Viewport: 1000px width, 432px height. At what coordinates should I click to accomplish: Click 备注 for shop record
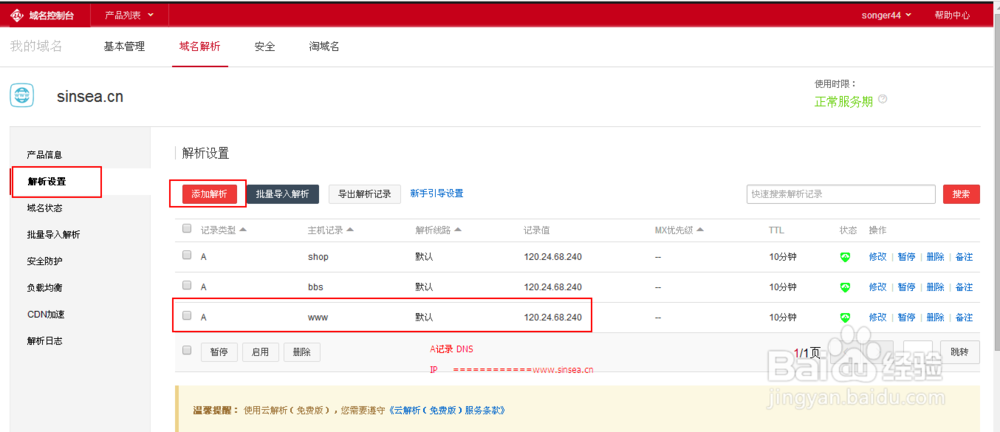click(x=964, y=257)
